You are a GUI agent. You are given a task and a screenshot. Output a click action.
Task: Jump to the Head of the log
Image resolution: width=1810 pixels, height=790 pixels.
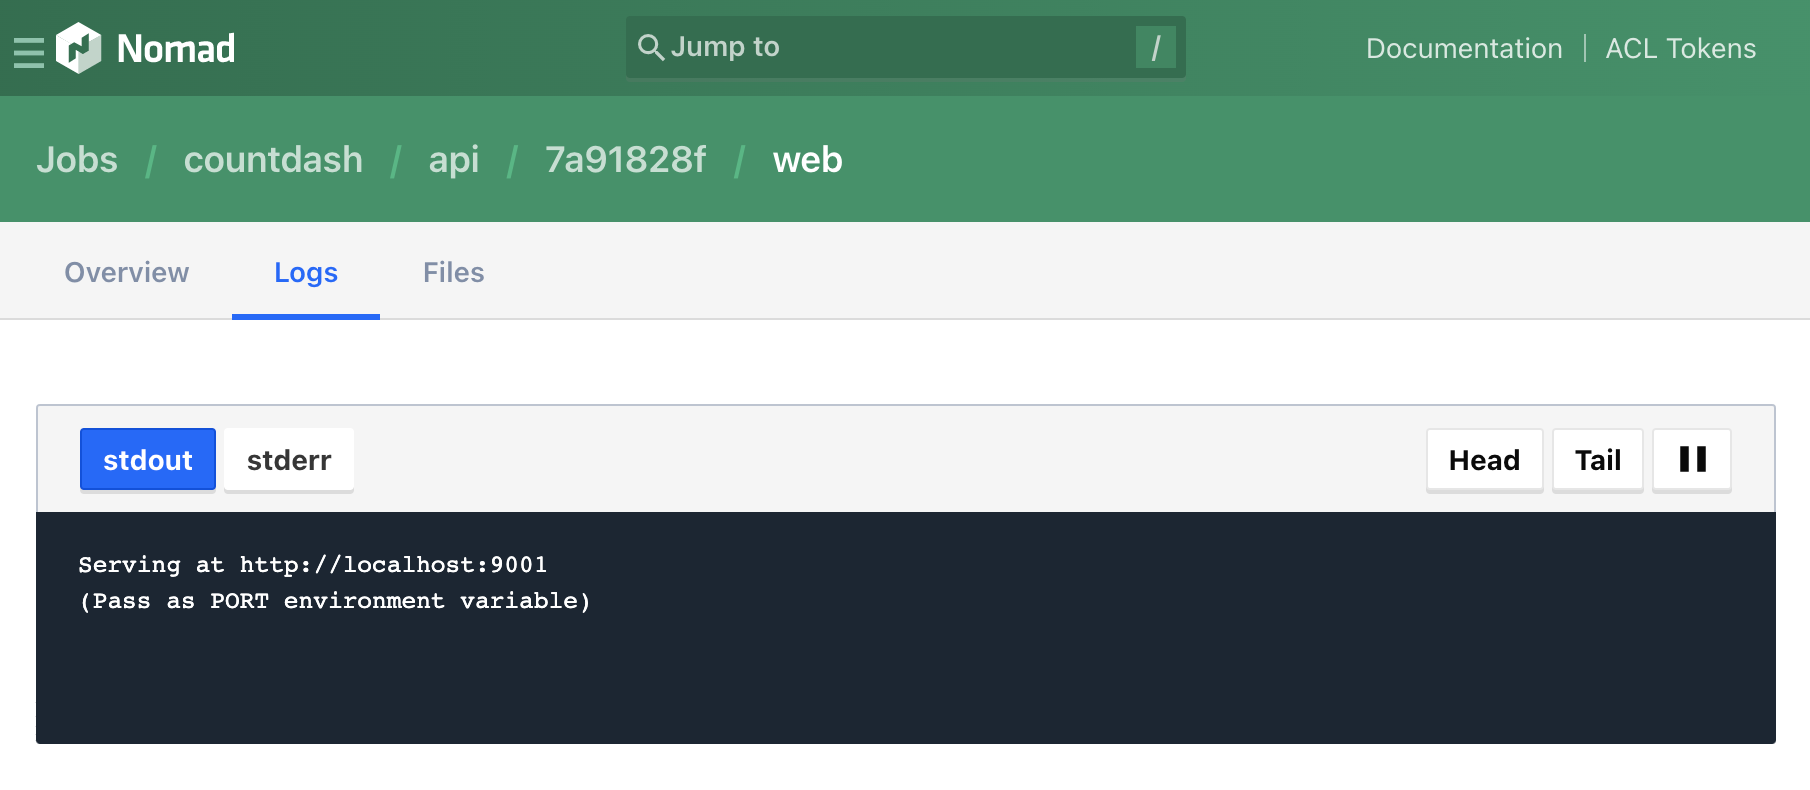coord(1484,459)
